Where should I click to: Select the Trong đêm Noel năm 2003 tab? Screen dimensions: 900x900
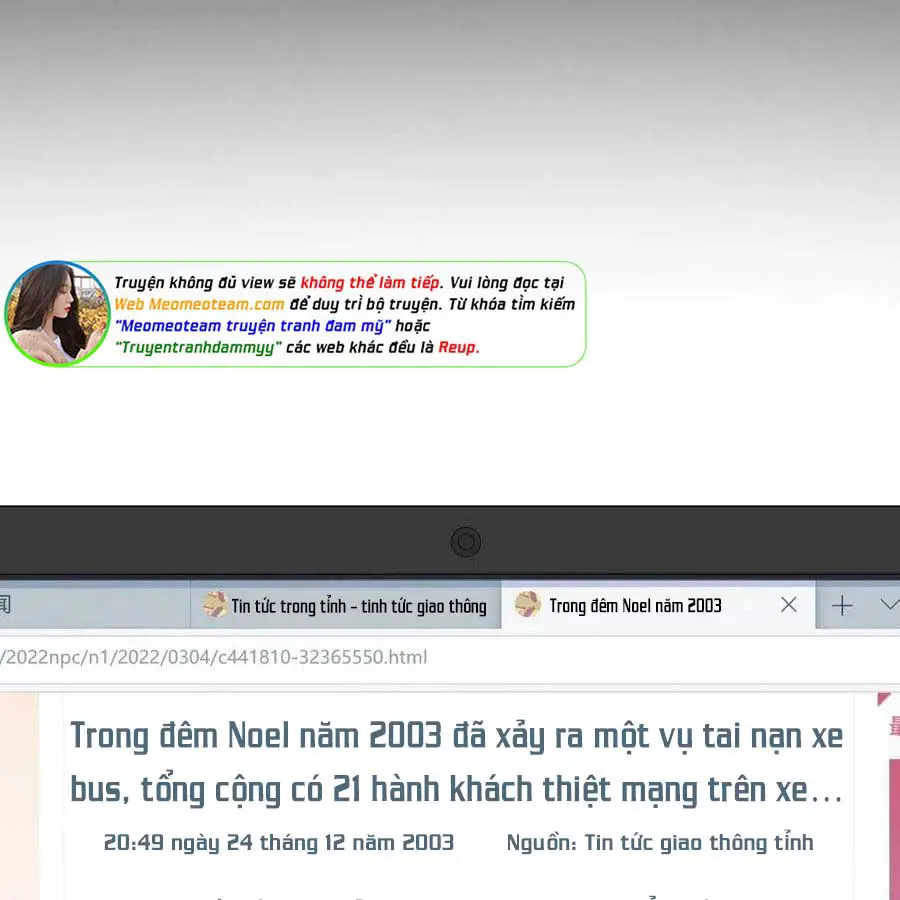pos(635,606)
